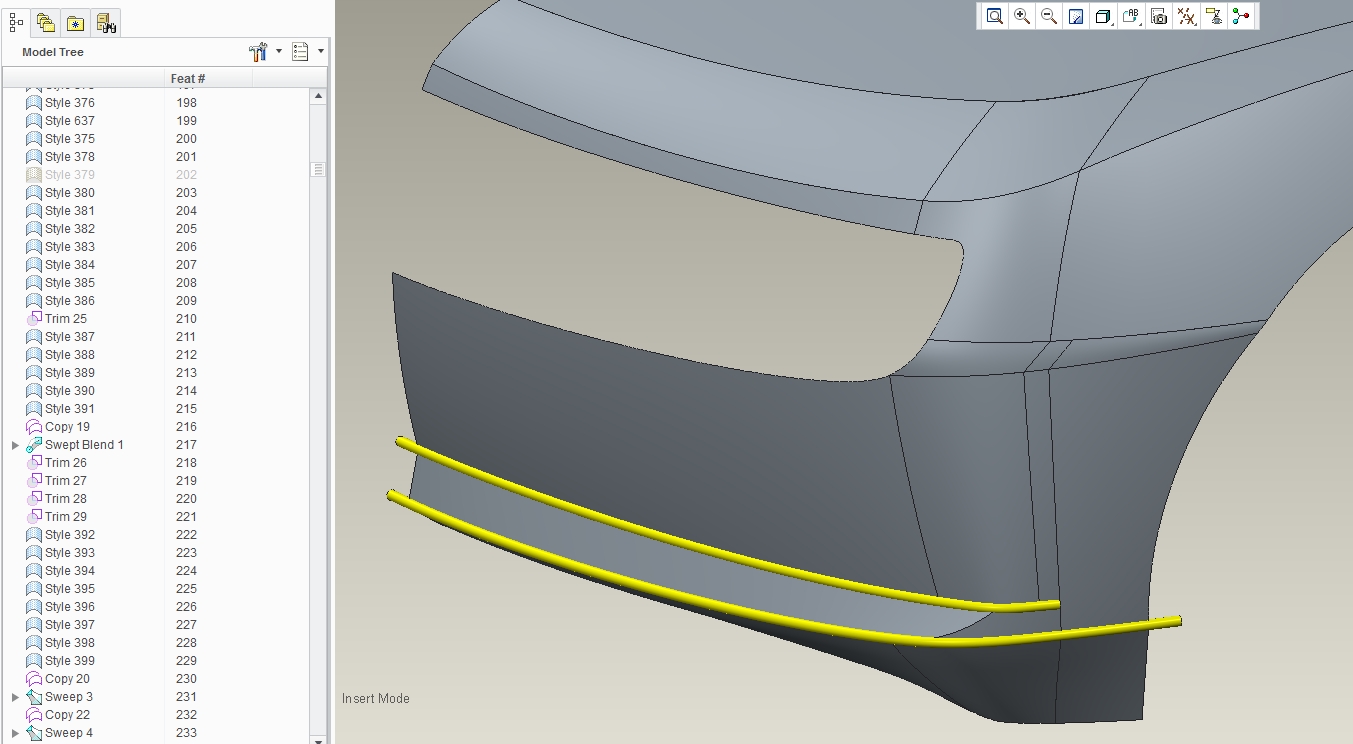
Task: Select Style 399 in the model tree
Action: [x=70, y=661]
